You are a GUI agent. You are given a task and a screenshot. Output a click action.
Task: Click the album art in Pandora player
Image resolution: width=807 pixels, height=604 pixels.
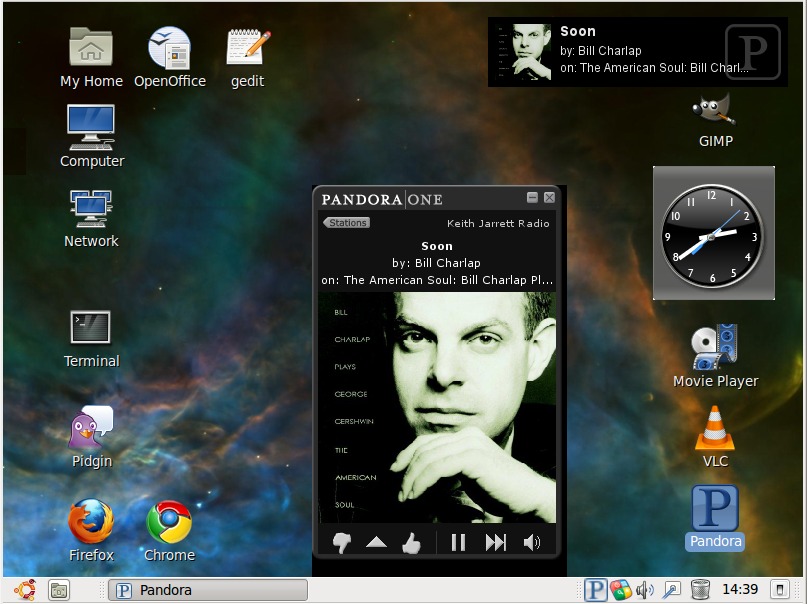[x=437, y=407]
